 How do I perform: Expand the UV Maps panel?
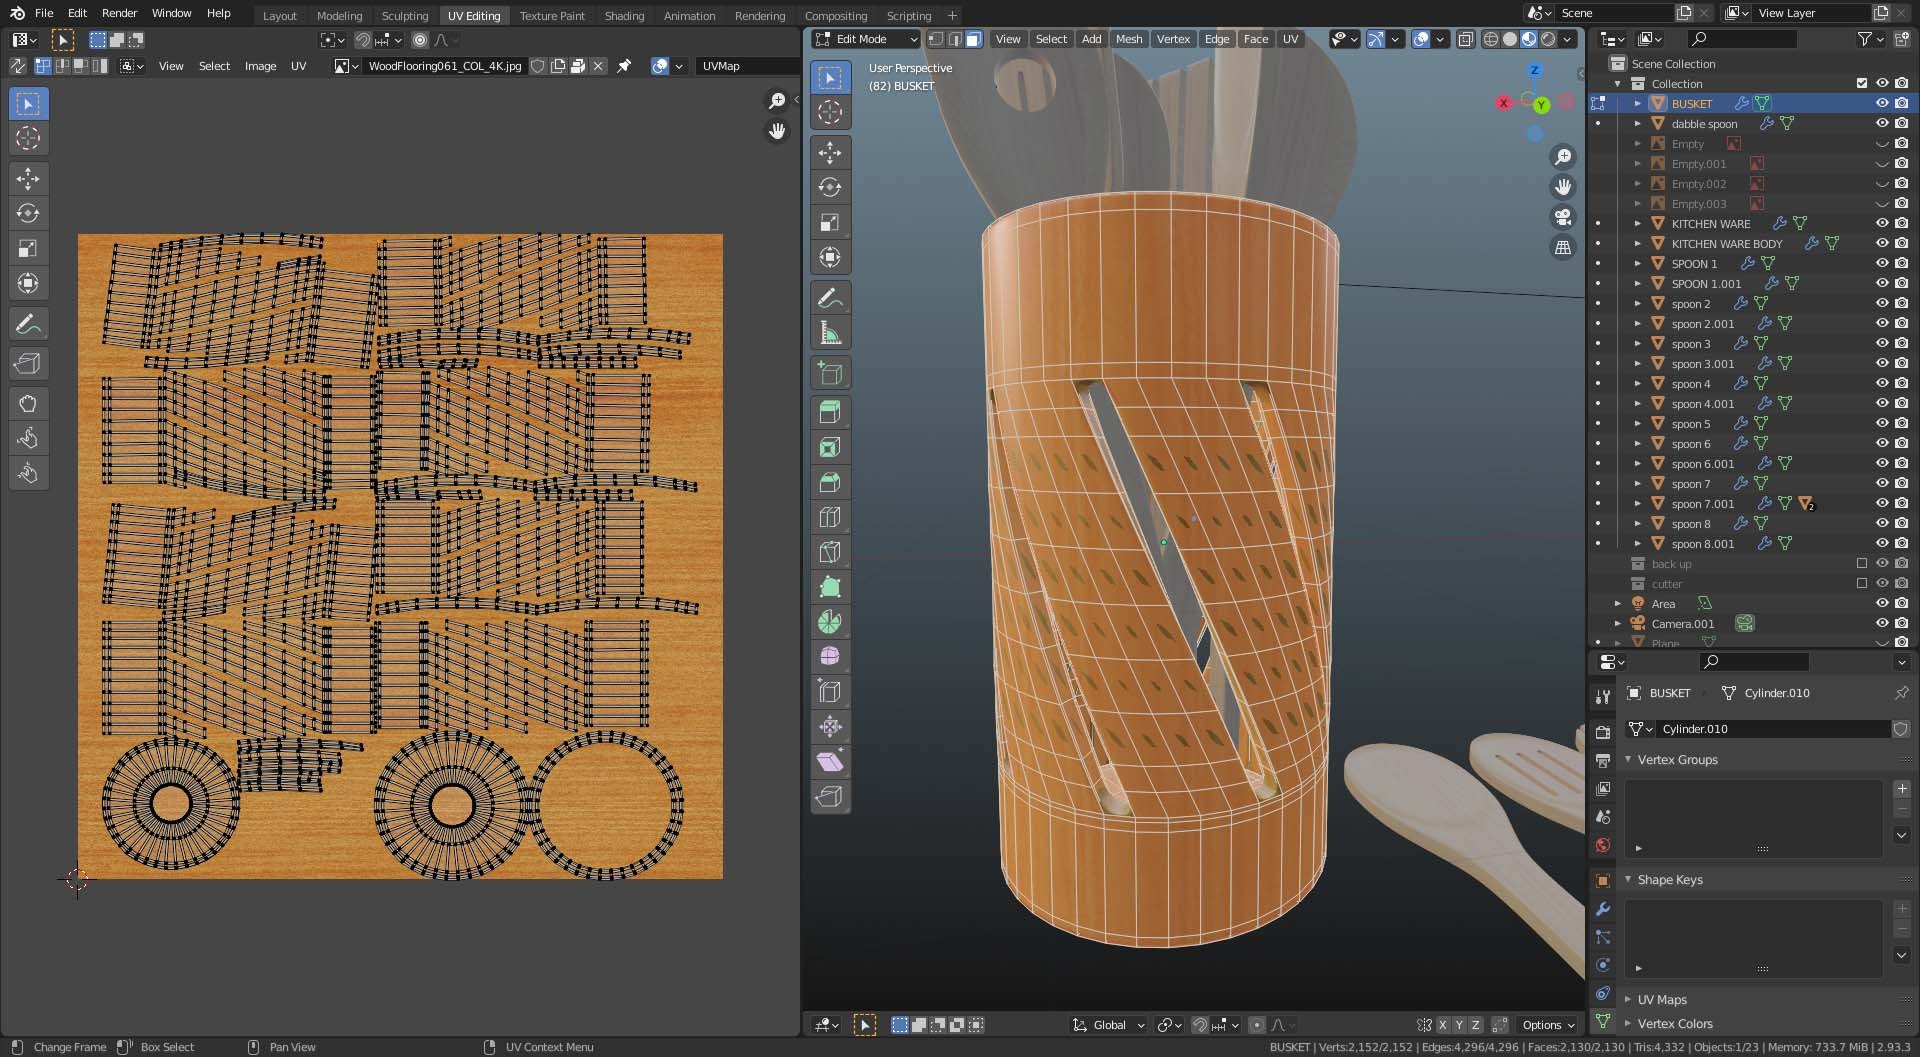coord(1661,999)
